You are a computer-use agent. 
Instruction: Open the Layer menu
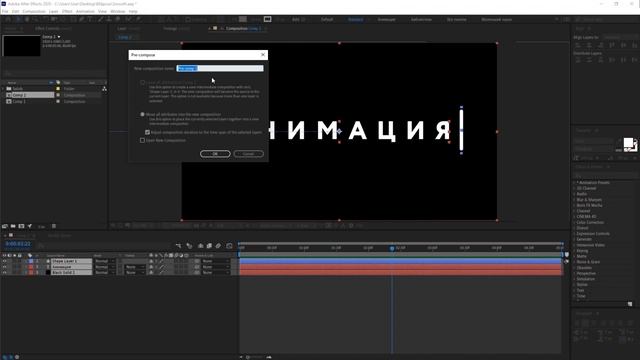[54, 11]
